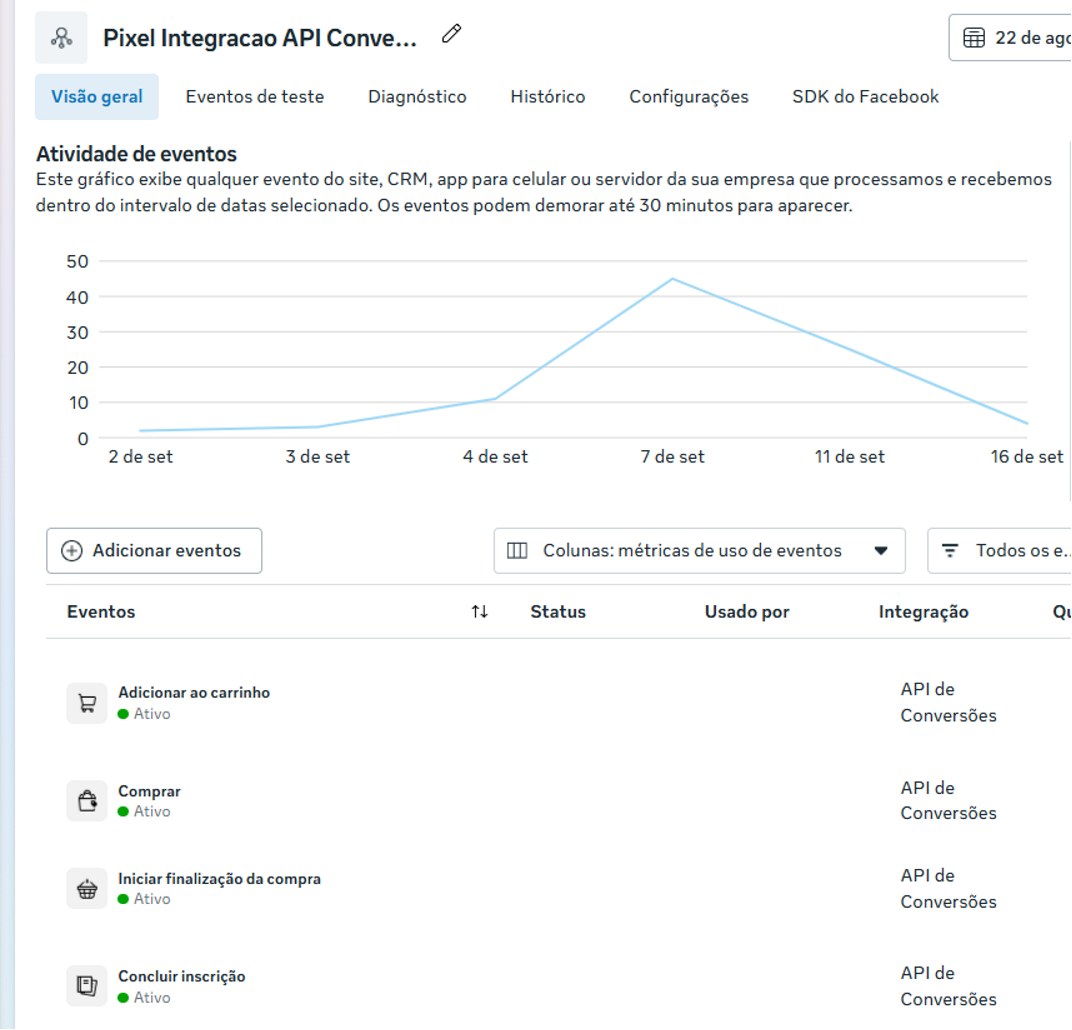Click the Integração column header
The width and height of the screenshot is (1072, 1030).
pyautogui.click(x=923, y=612)
